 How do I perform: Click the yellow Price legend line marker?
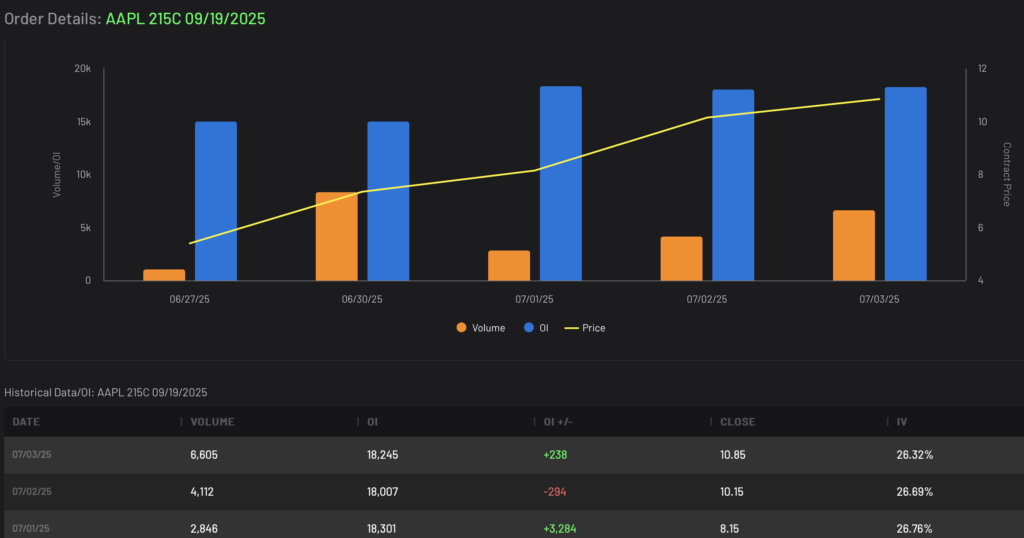click(571, 328)
